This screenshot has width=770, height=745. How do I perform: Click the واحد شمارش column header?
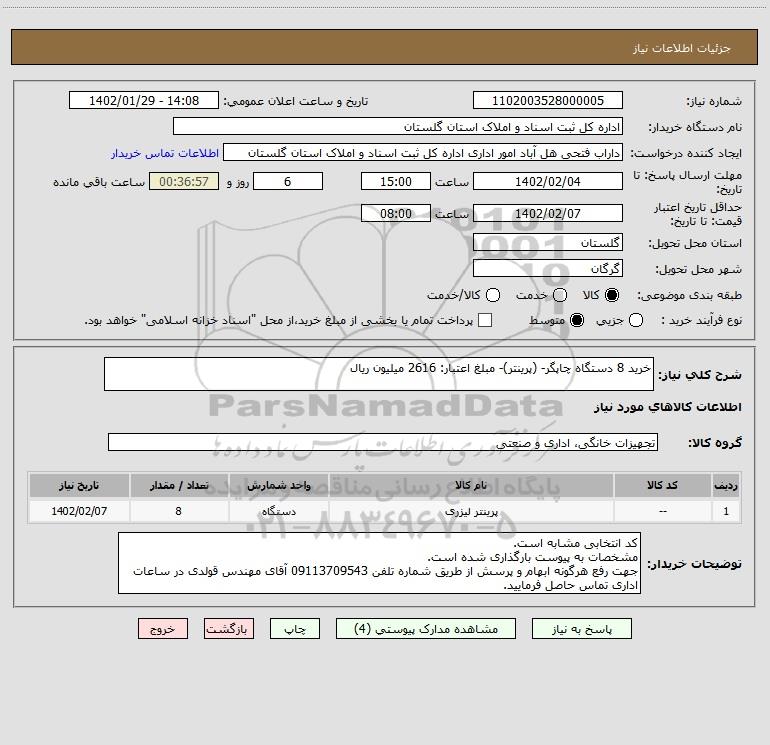point(278,485)
